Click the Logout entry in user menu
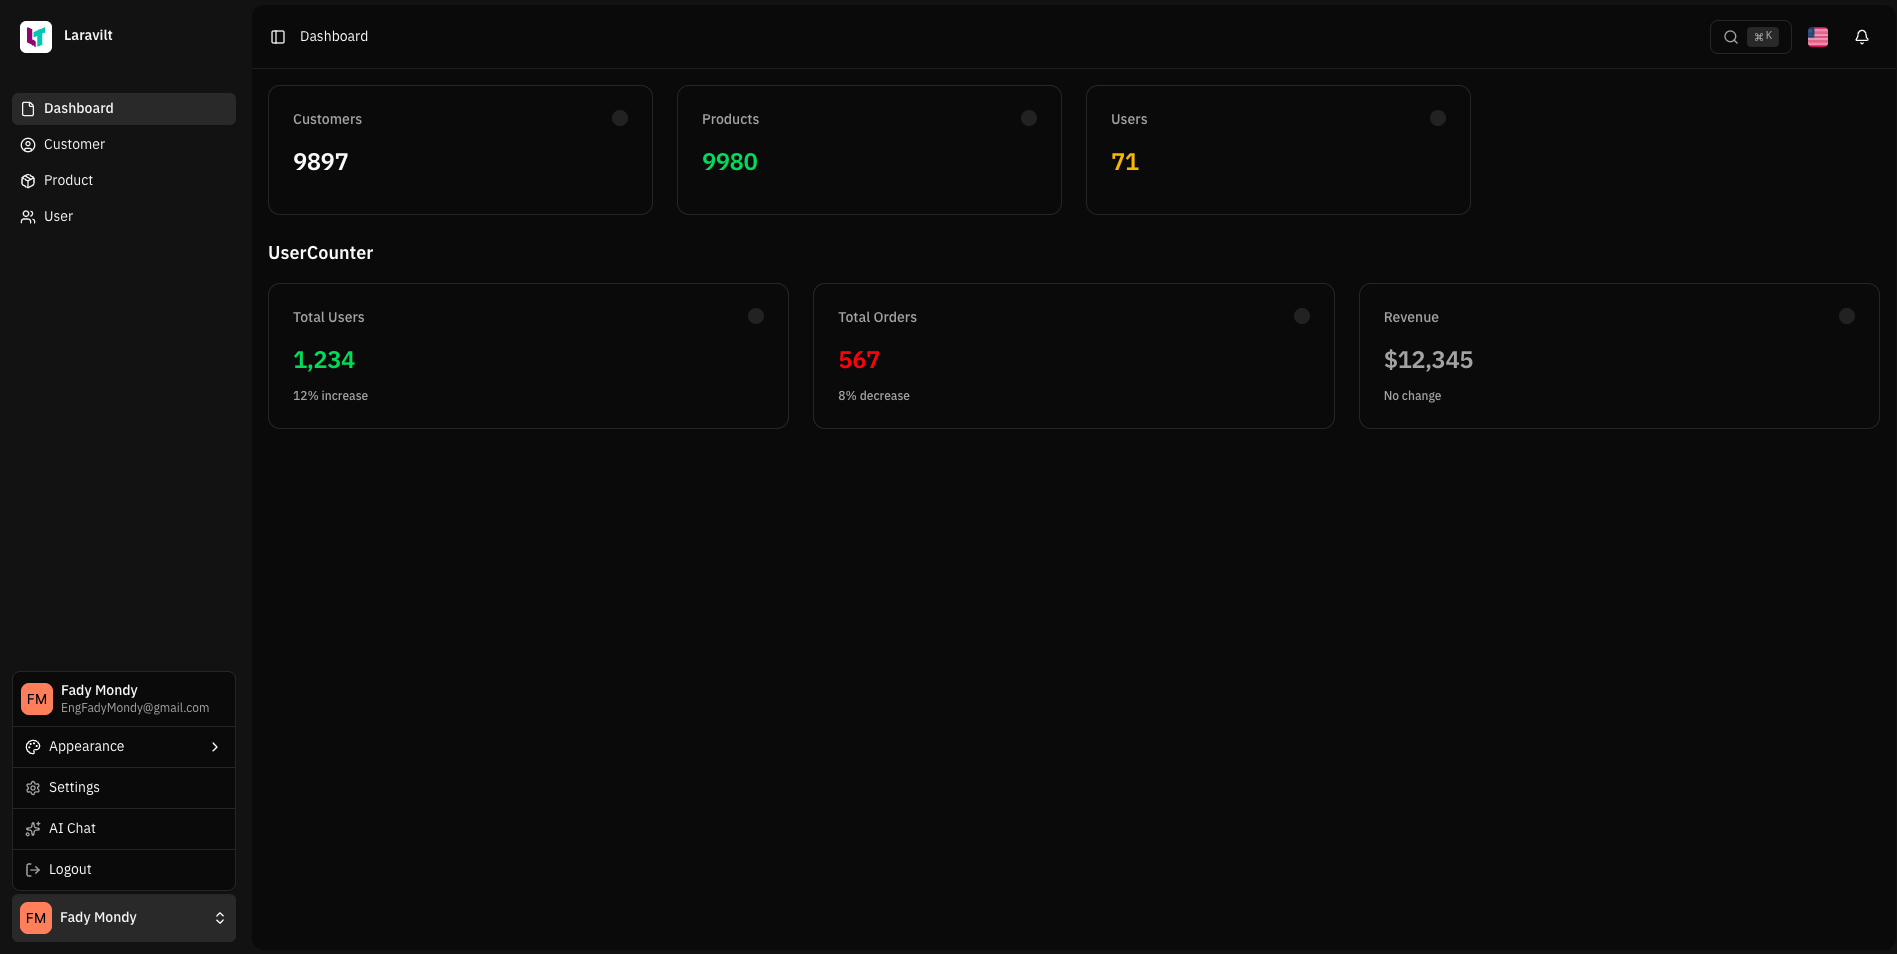Viewport: 1897px width, 954px height. (69, 869)
